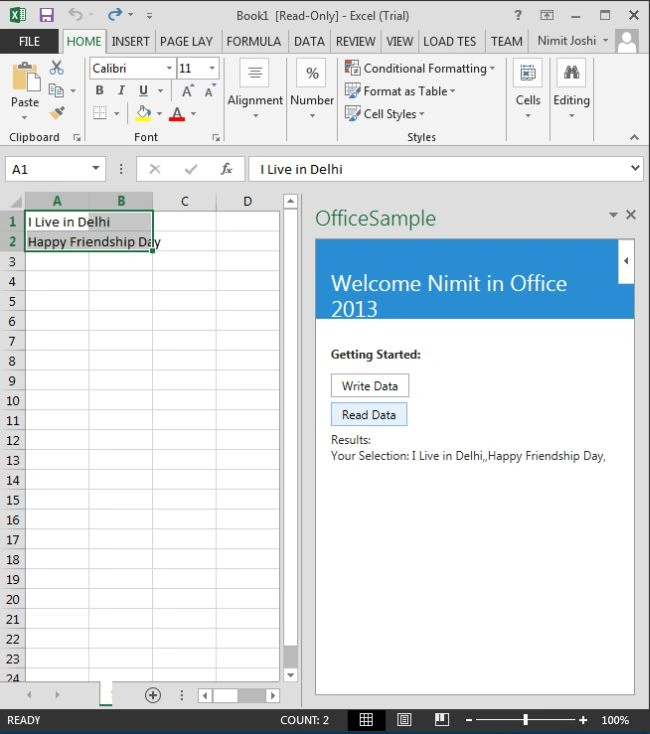Click the Write Data button
The image size is (650, 734).
coord(370,386)
